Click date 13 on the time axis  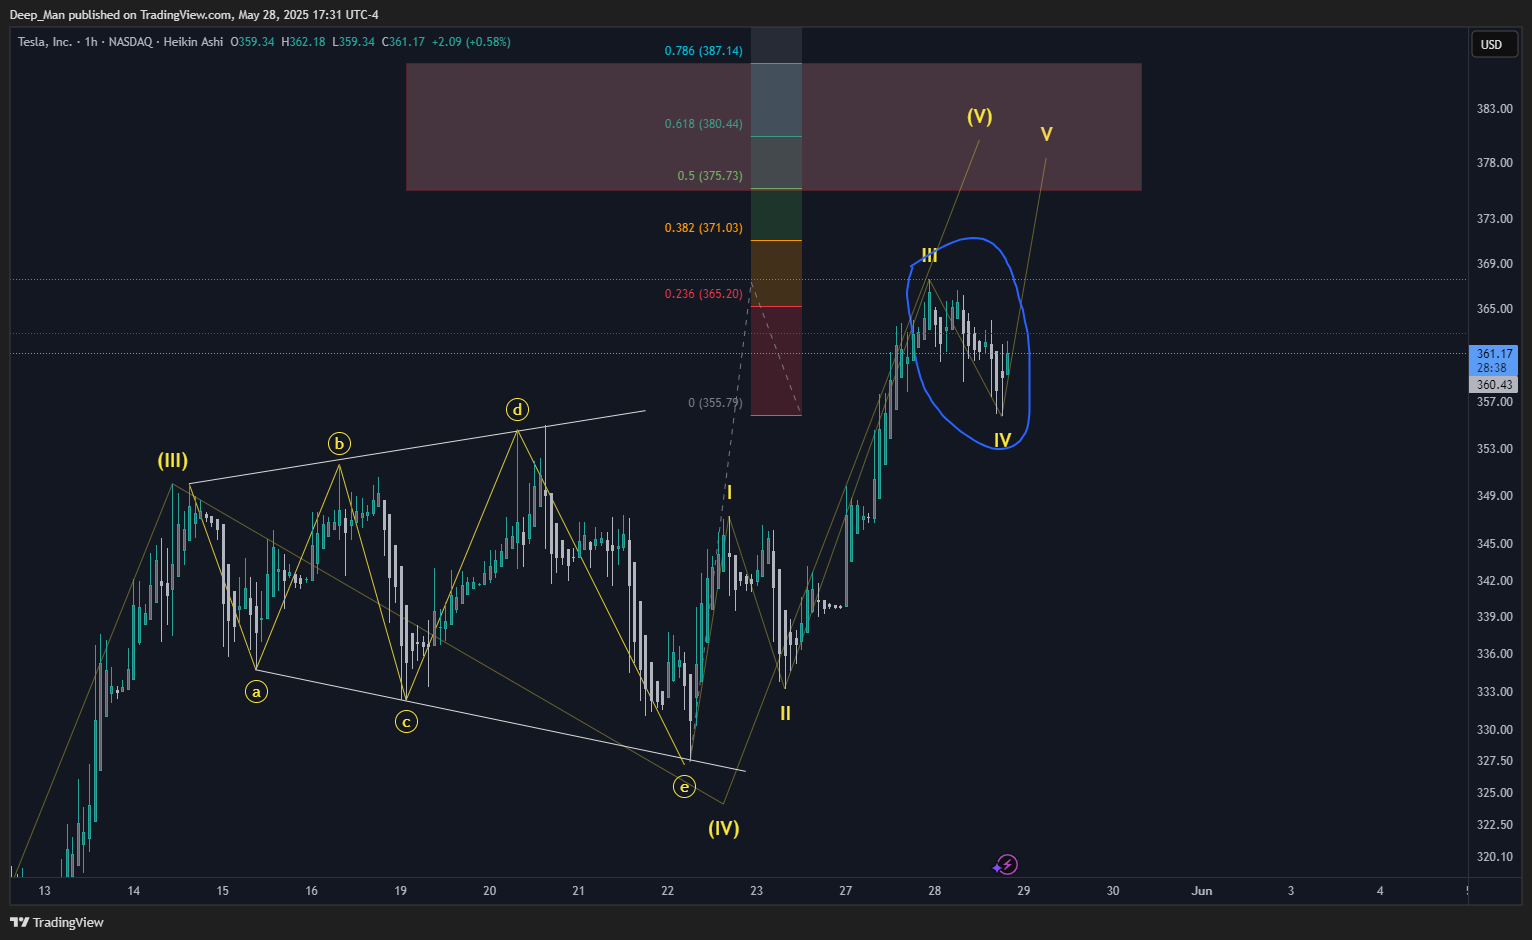click(44, 891)
